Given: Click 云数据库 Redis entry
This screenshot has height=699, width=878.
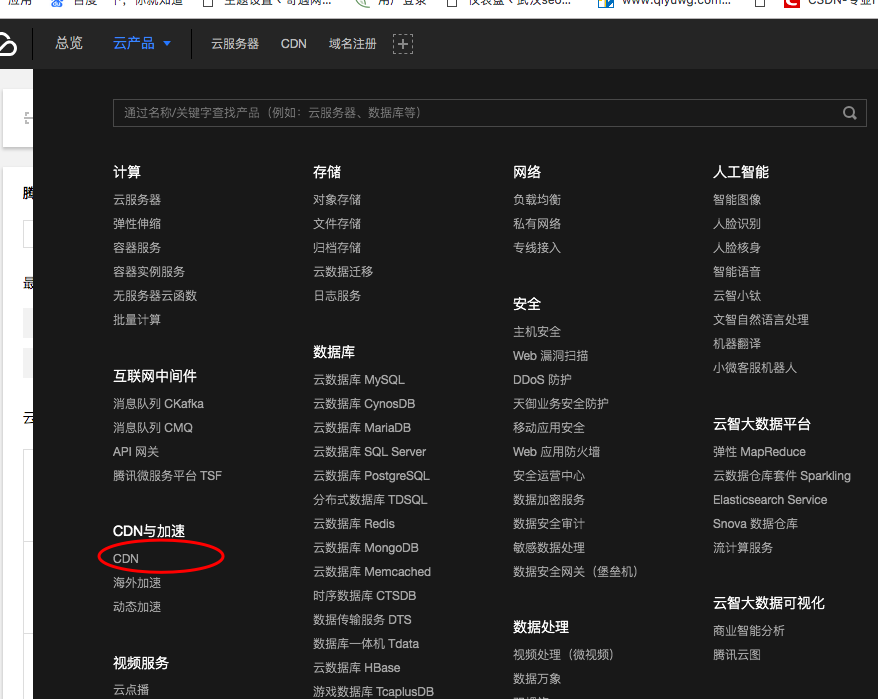Looking at the screenshot, I should 354,524.
